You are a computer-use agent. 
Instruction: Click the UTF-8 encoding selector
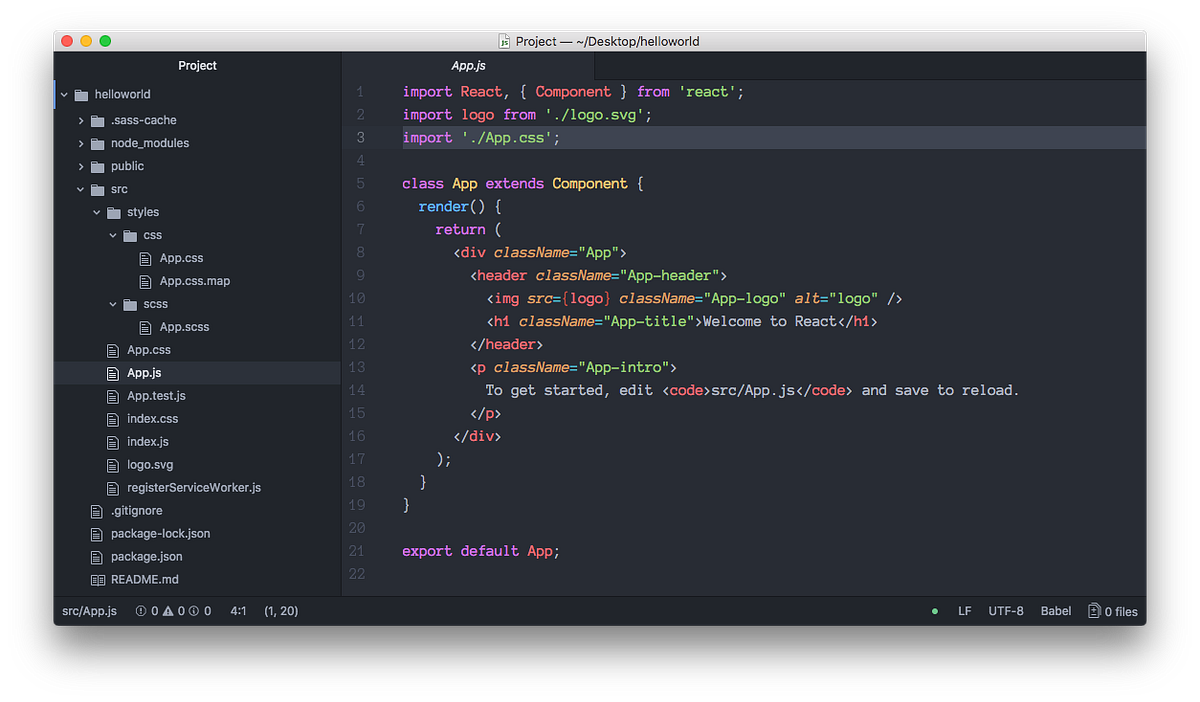coord(1006,610)
